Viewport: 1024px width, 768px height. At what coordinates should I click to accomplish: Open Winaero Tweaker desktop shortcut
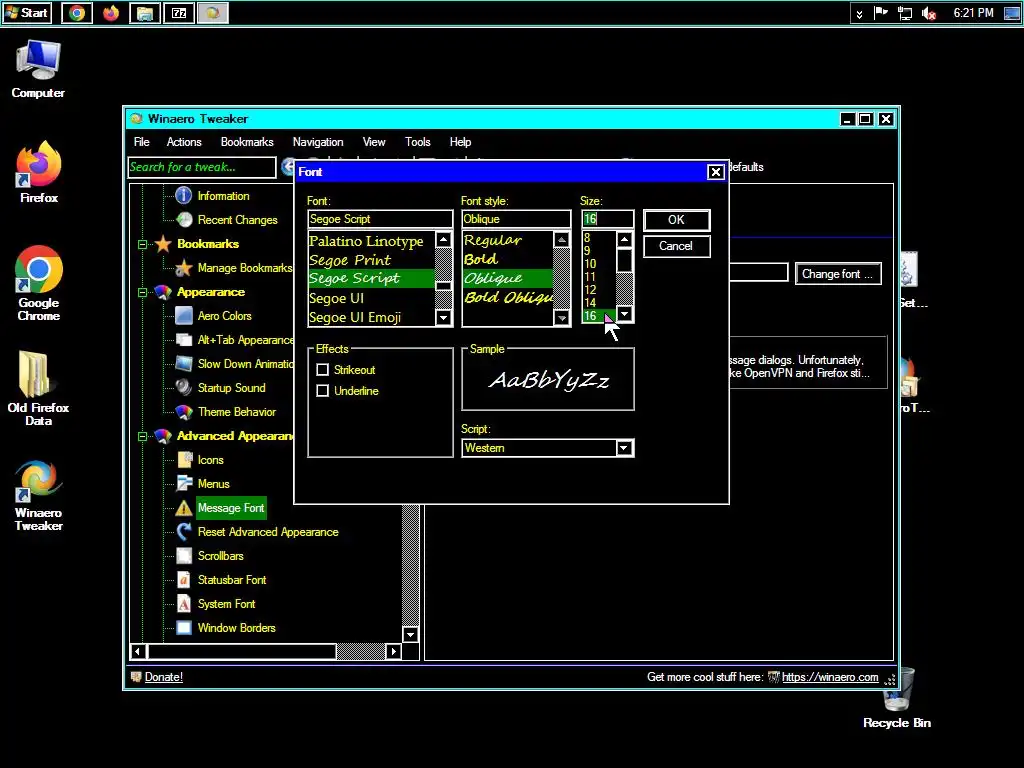coord(39,495)
